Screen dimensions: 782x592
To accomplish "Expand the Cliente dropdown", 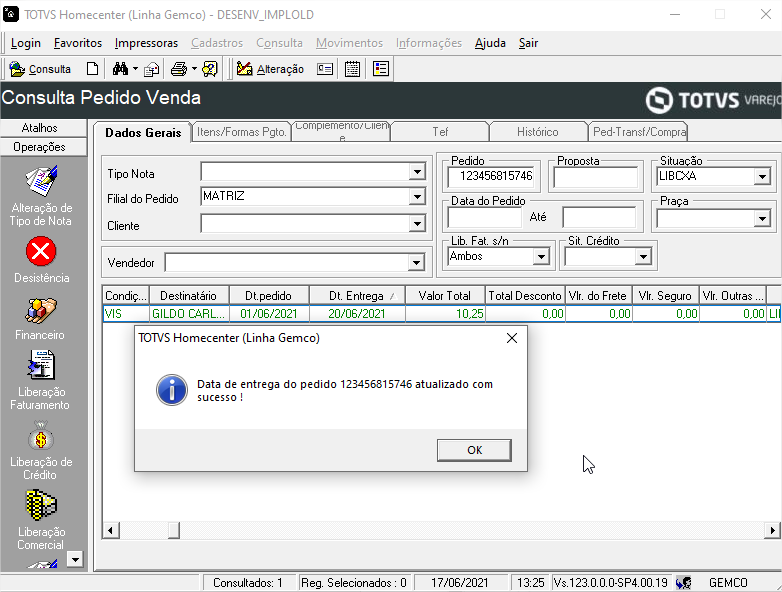I will tap(416, 224).
